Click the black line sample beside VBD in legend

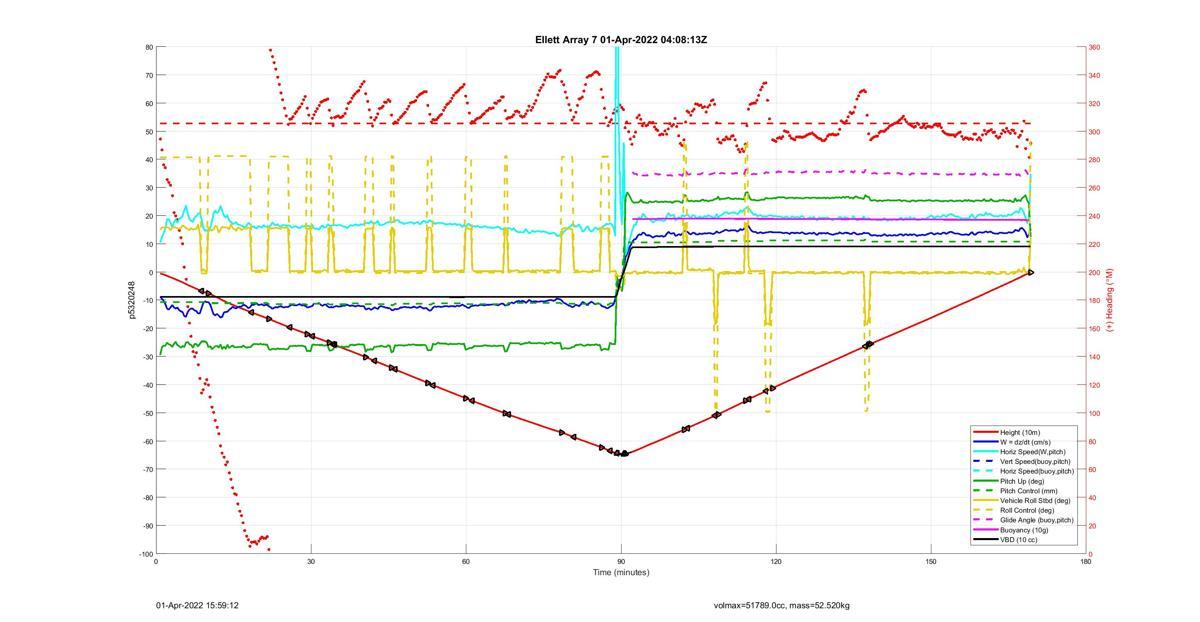(985, 539)
